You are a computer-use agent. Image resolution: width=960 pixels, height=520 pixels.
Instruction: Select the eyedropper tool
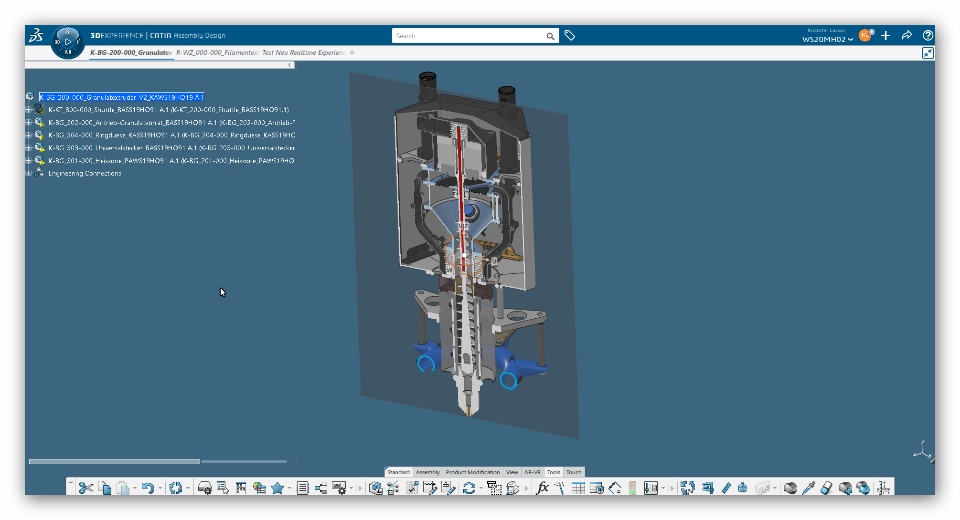point(809,488)
